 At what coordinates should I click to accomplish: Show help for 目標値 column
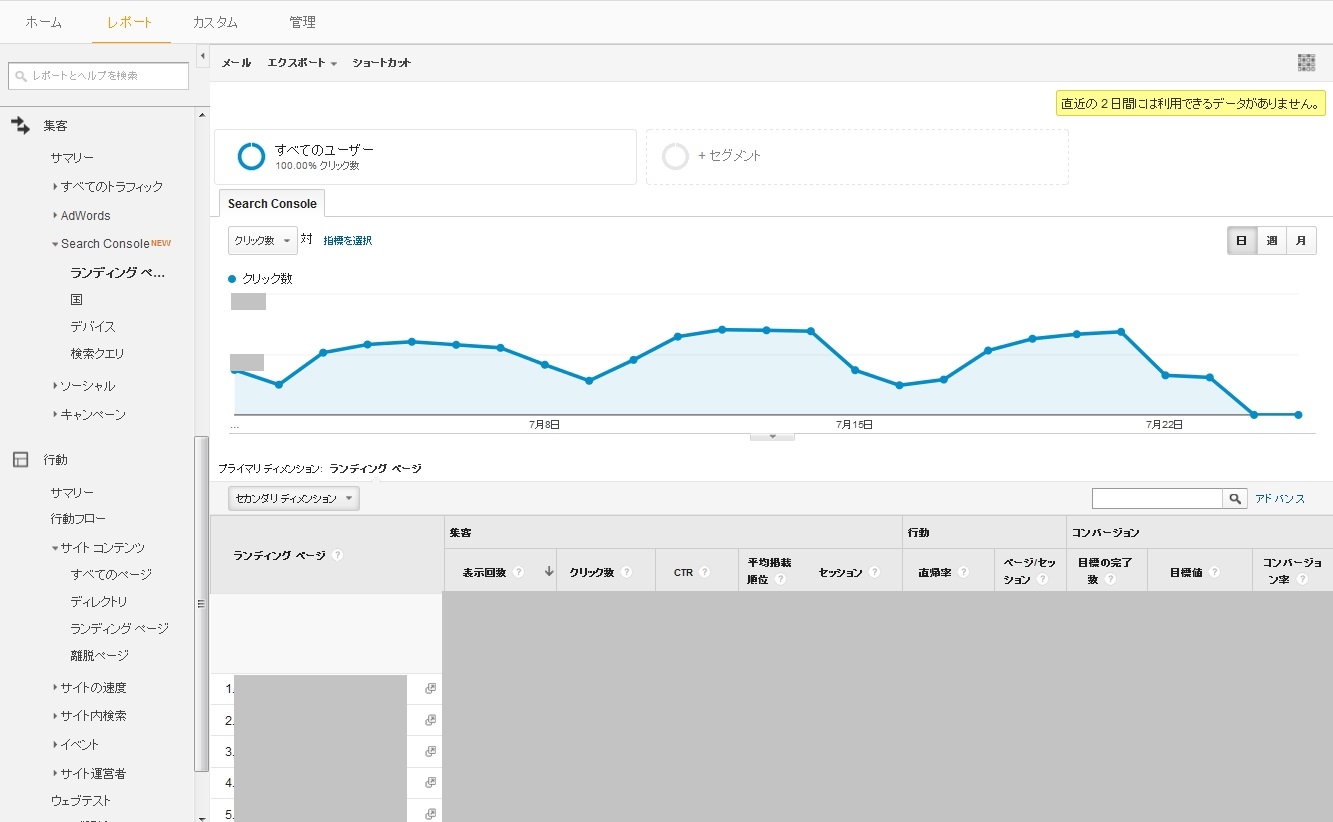click(1214, 572)
